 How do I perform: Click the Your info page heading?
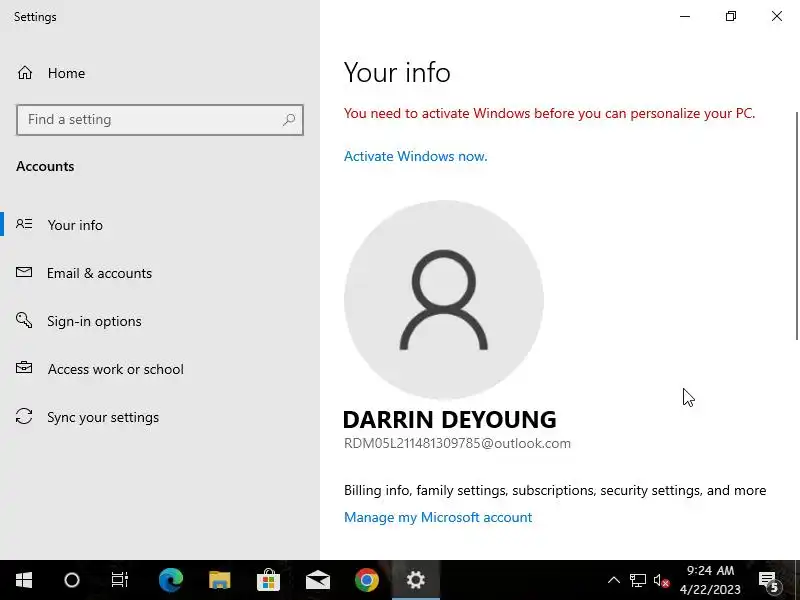(x=397, y=72)
